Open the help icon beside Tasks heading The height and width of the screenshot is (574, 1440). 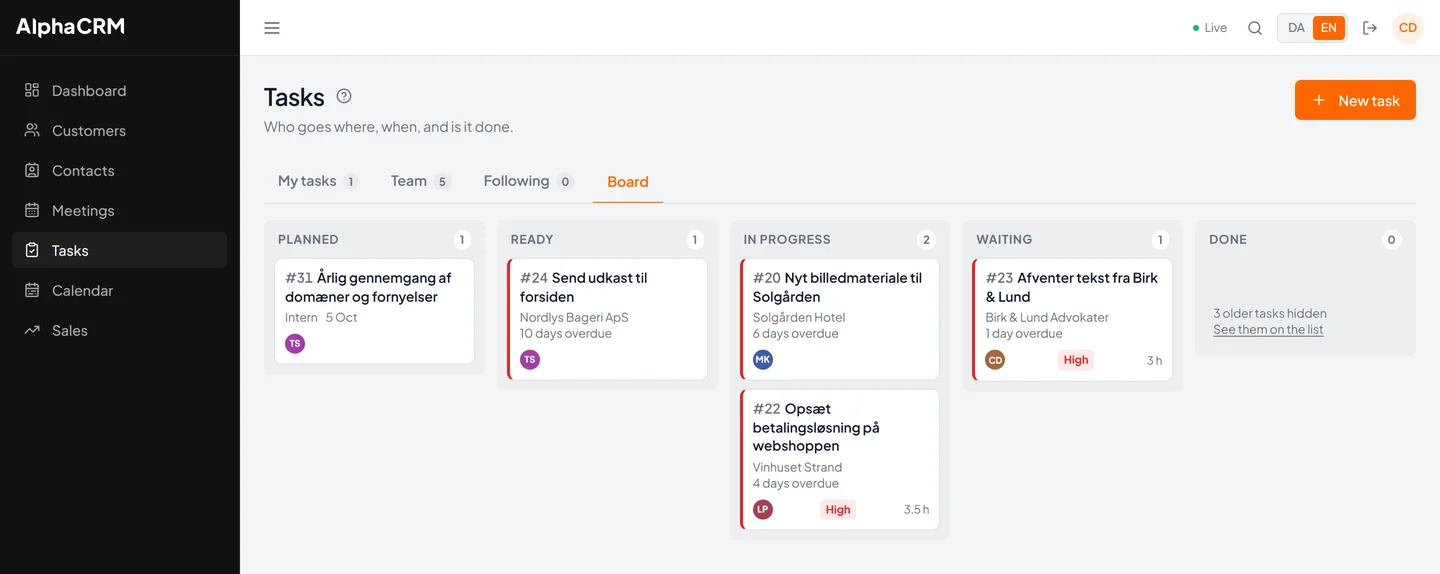coord(344,96)
